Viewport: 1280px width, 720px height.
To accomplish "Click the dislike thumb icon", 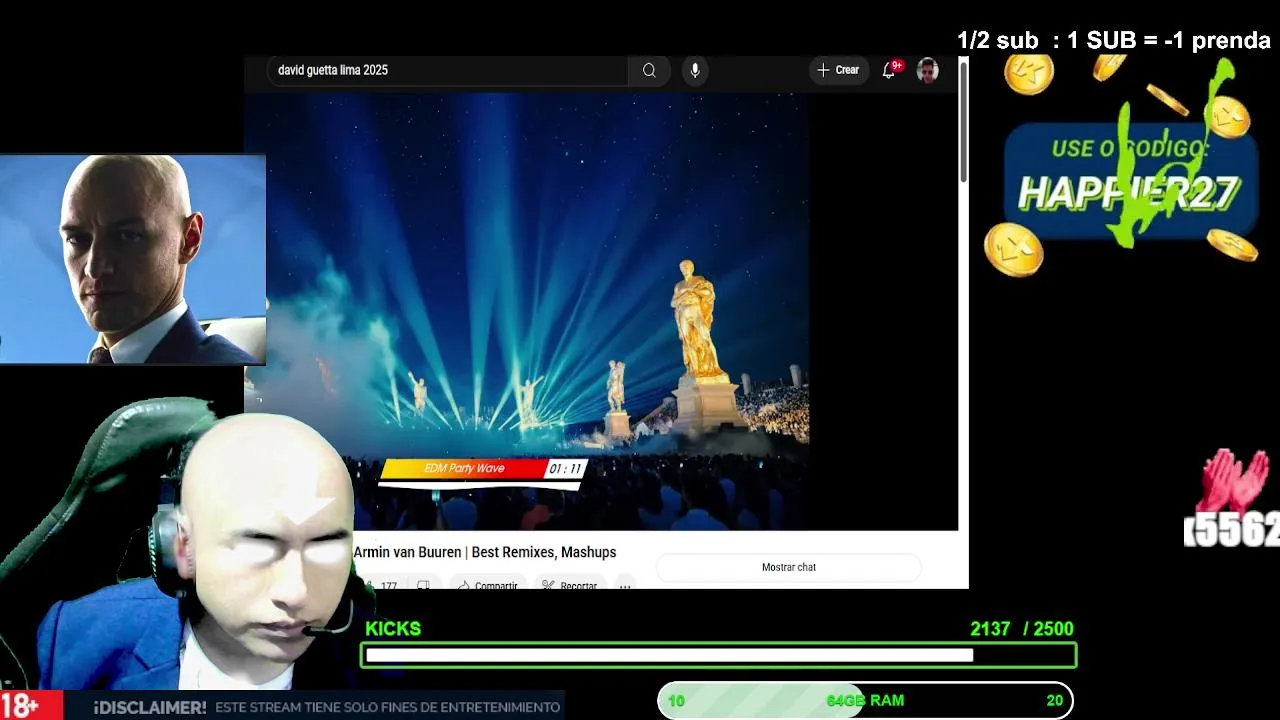I will 423,585.
